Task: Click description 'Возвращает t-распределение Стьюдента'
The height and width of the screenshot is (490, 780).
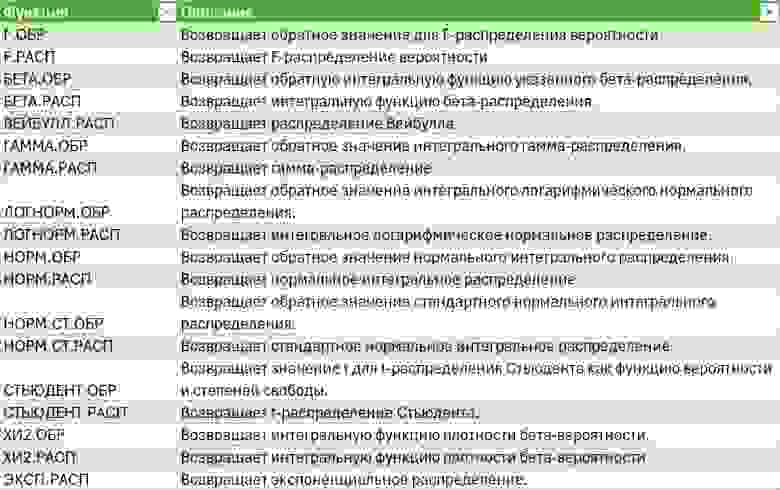Action: (x=329, y=412)
